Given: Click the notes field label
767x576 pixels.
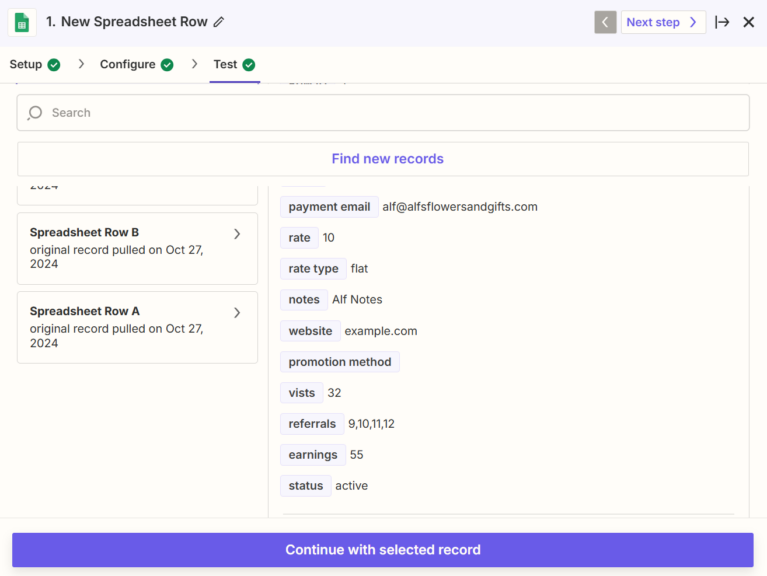Looking at the screenshot, I should [304, 300].
